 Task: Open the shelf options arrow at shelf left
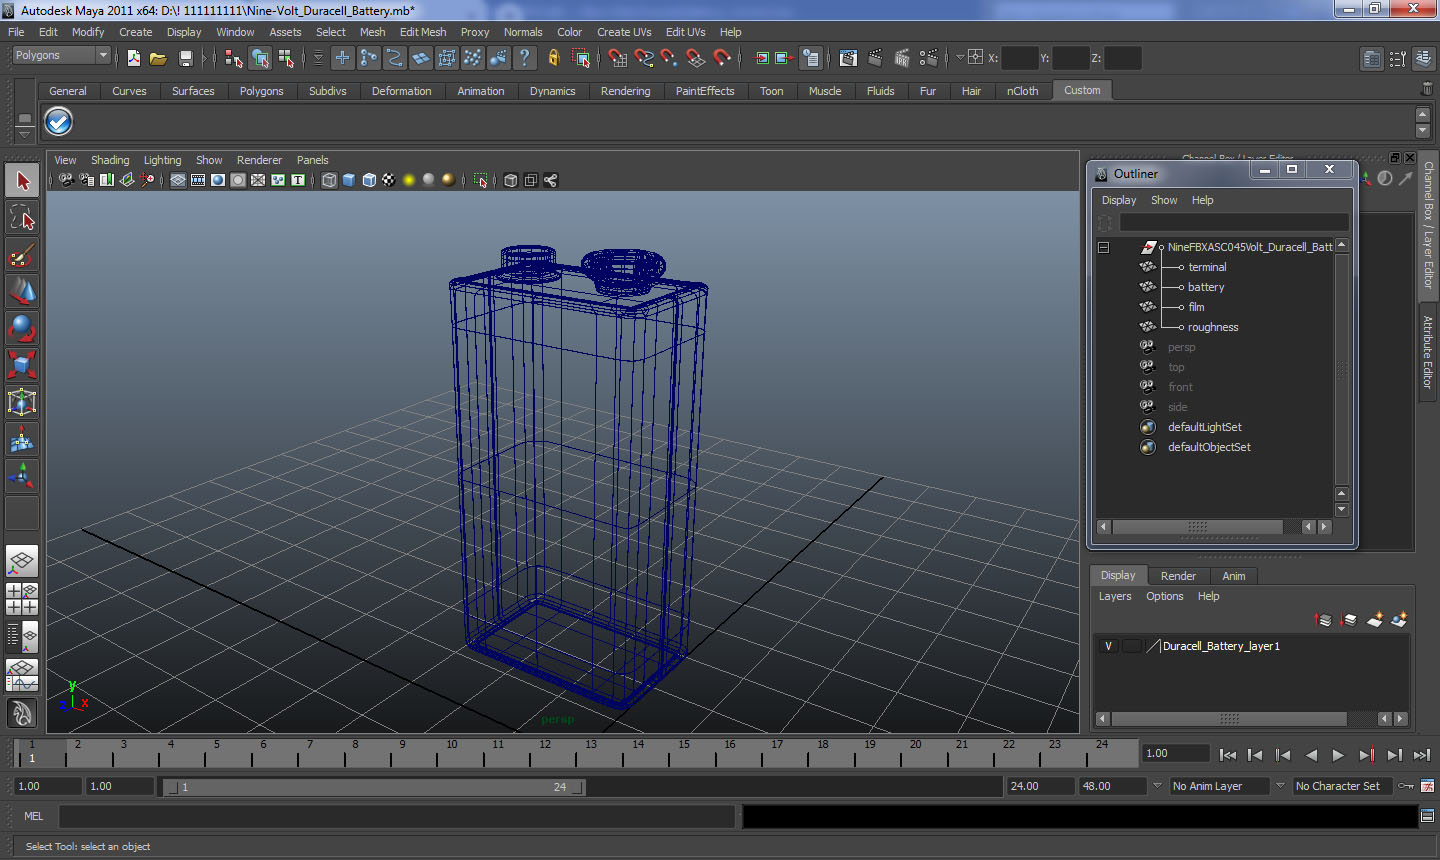[x=24, y=134]
